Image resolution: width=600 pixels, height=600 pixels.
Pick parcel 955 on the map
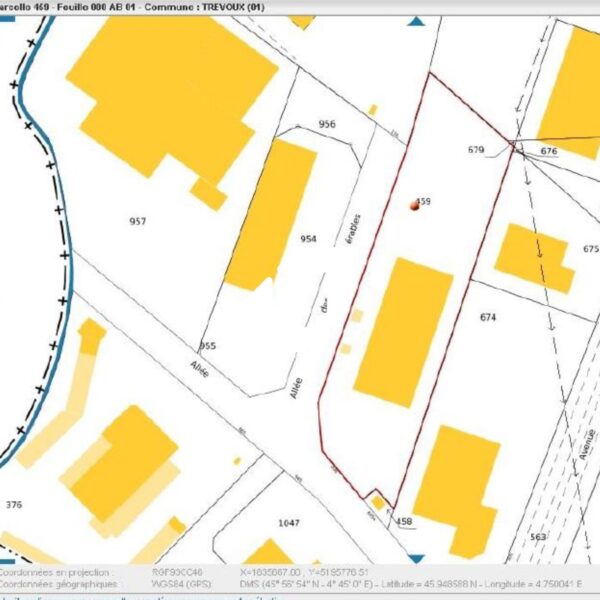[208, 346]
